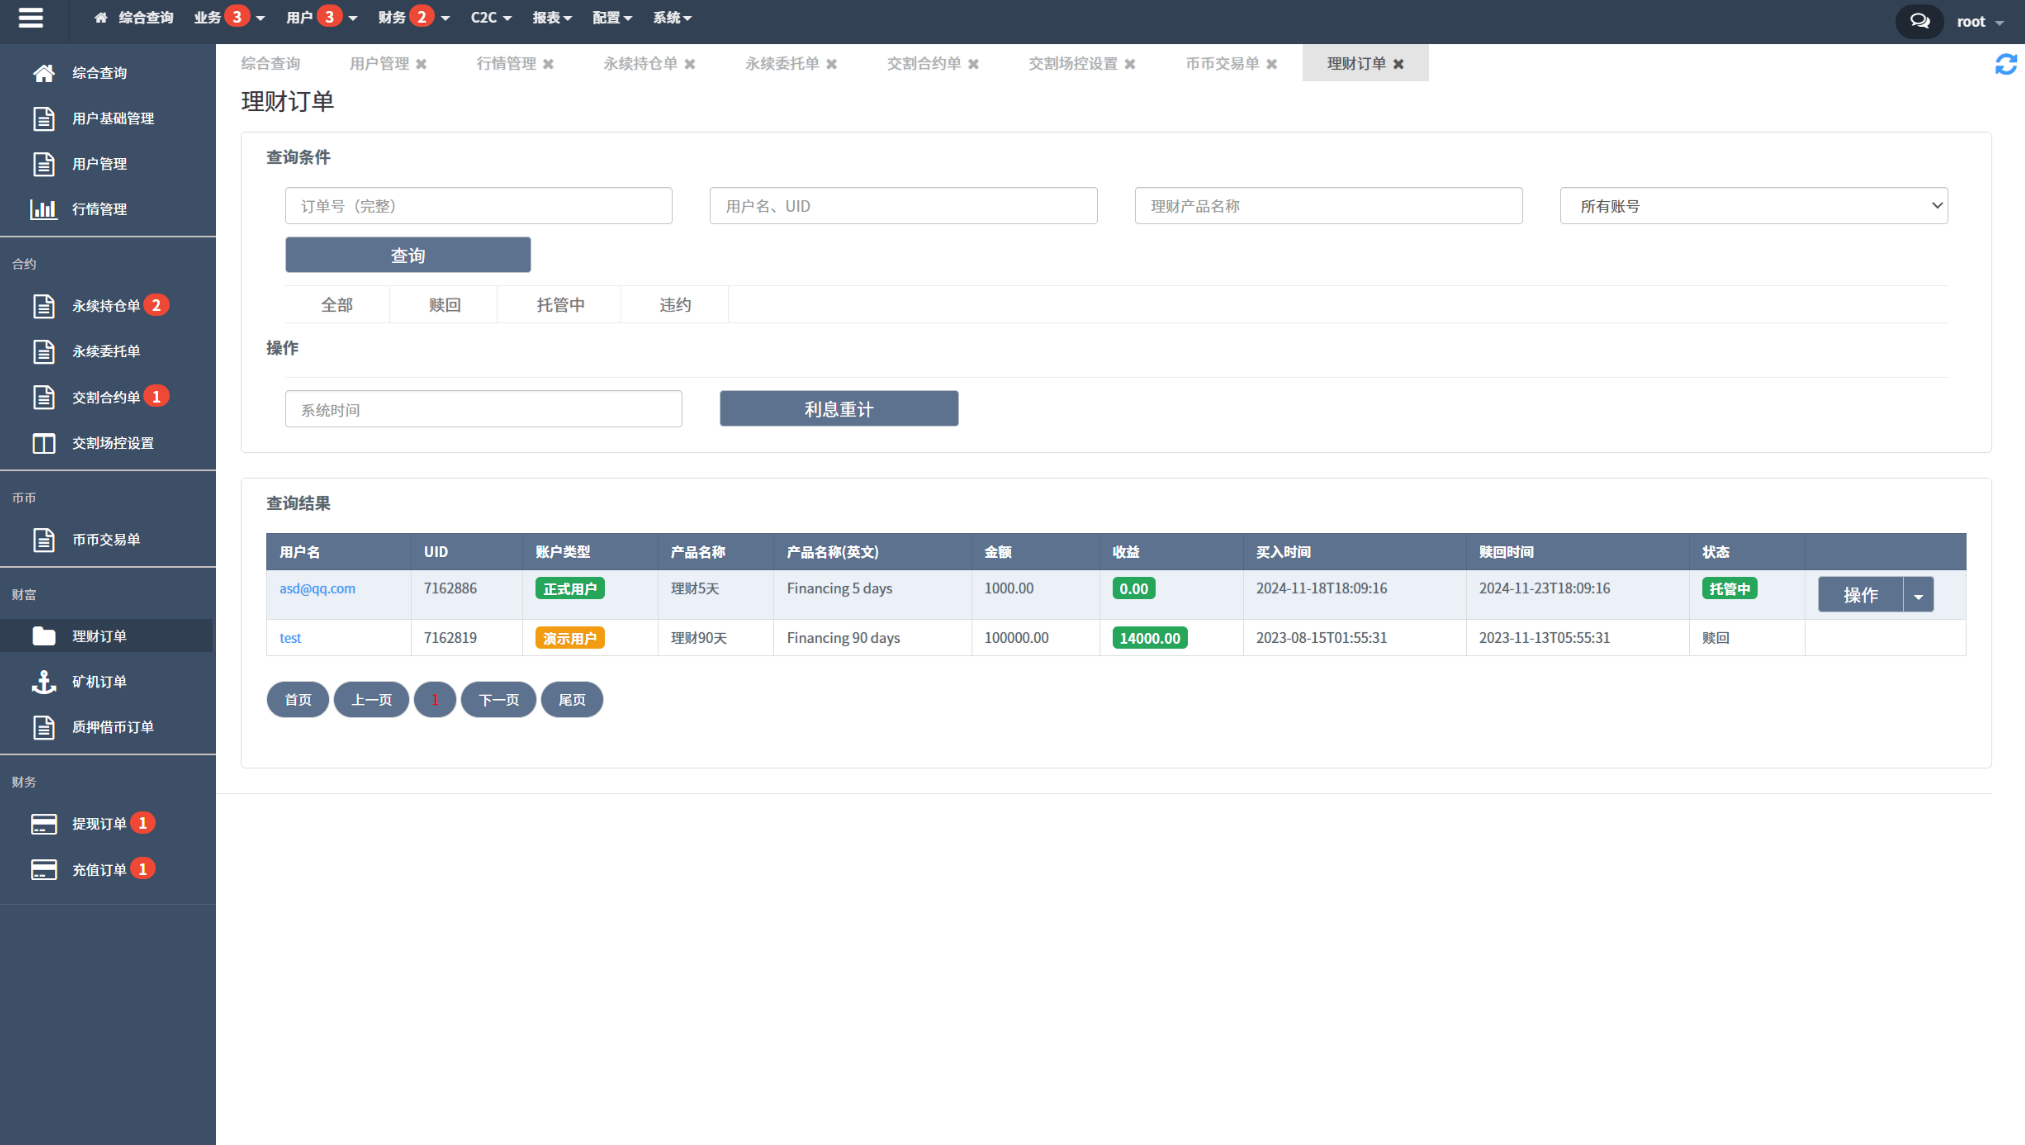Open the 操作 button caret dropdown
This screenshot has height=1145, width=2025.
(1919, 596)
